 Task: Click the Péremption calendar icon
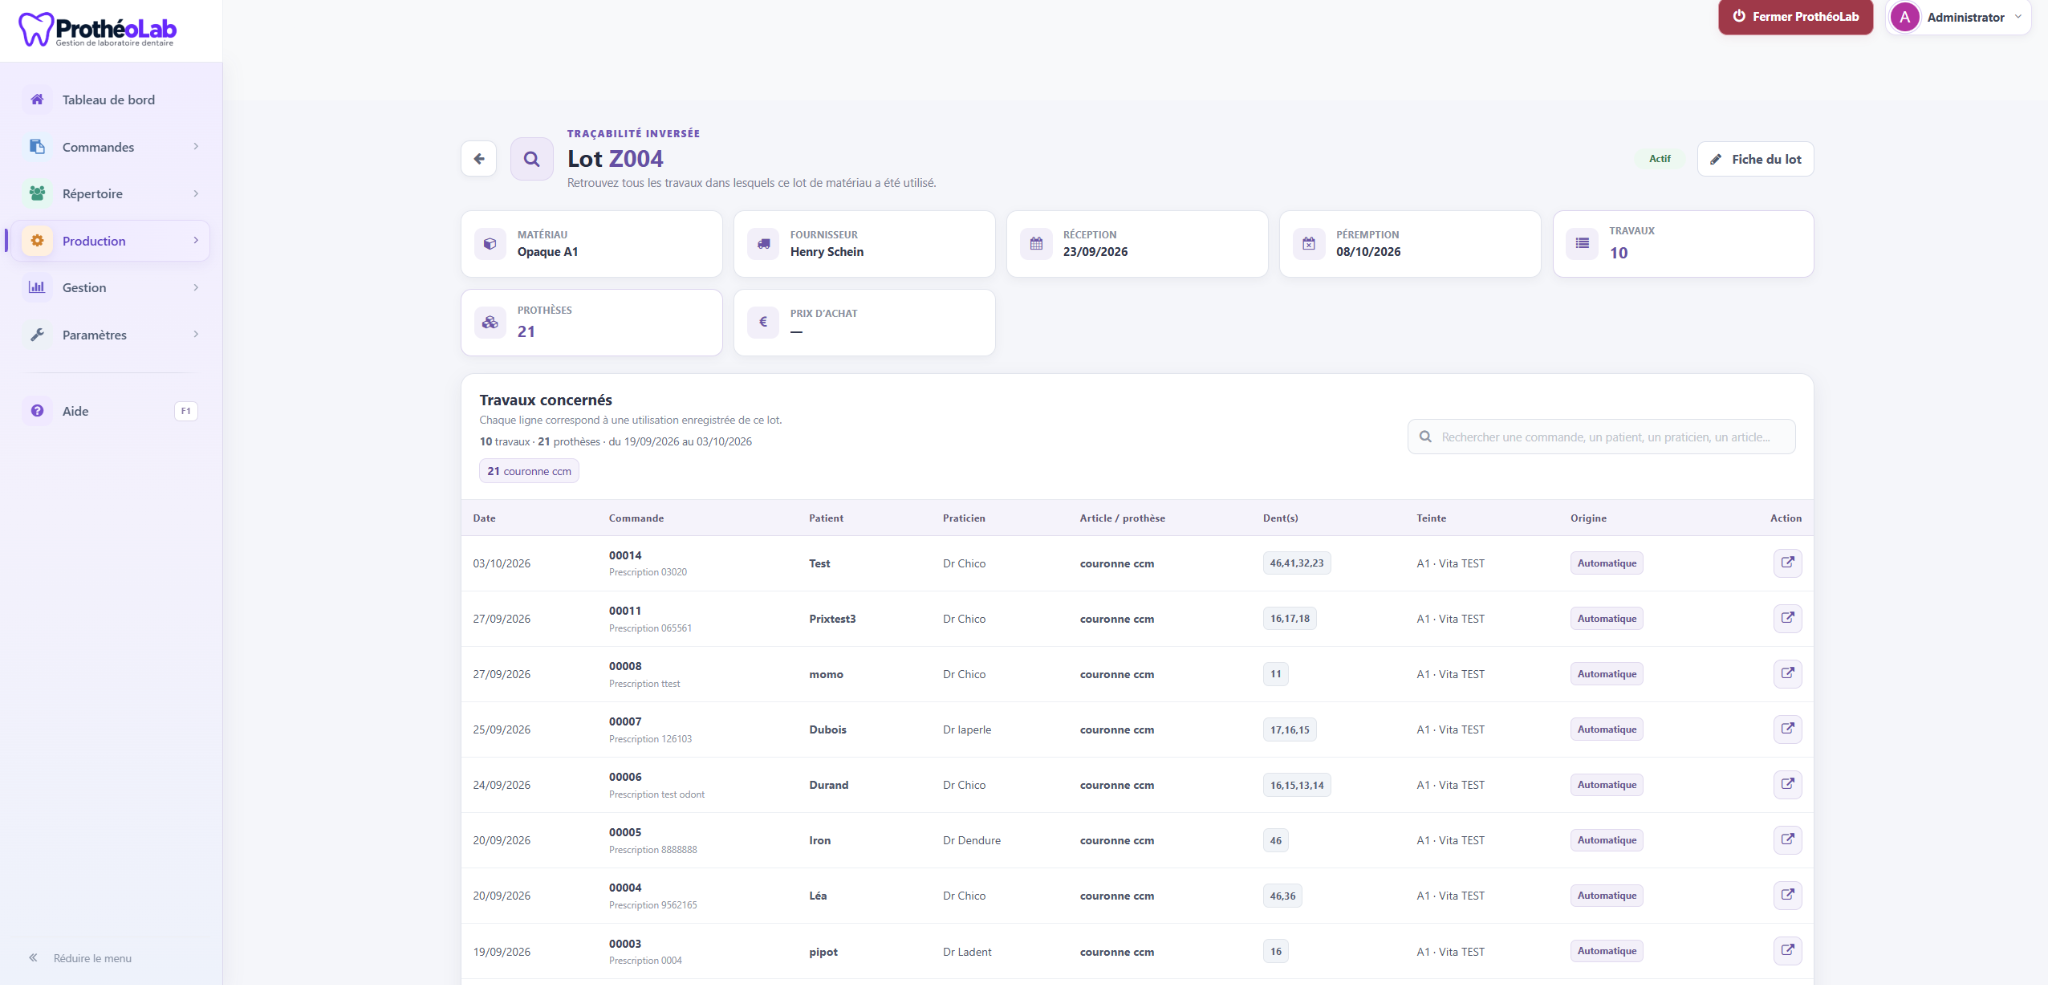tap(1309, 243)
